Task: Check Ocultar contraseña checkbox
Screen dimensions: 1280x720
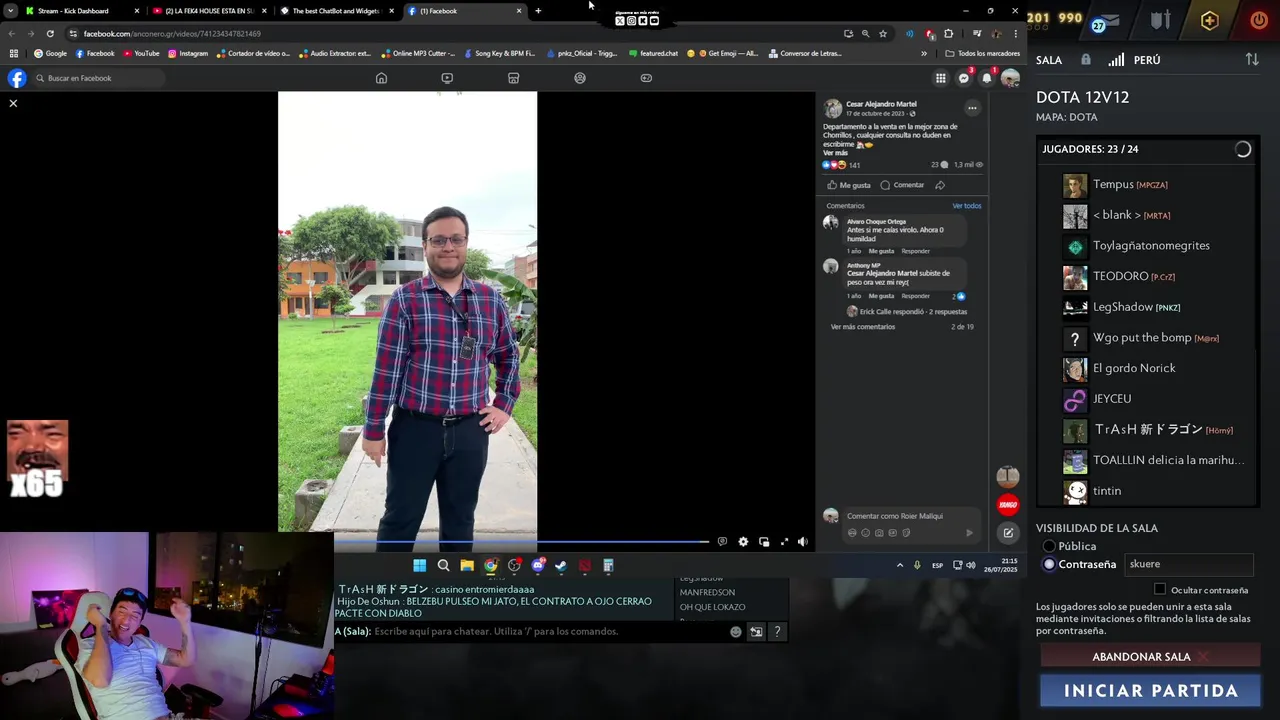Action: pos(1160,590)
